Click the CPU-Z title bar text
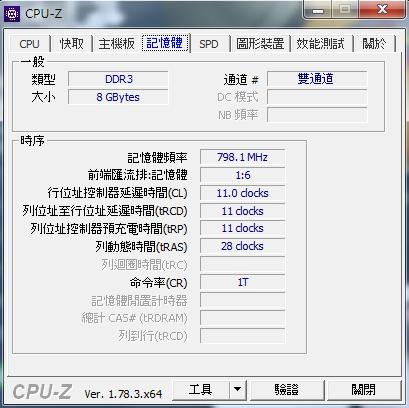The image size is (409, 408). tap(44, 13)
